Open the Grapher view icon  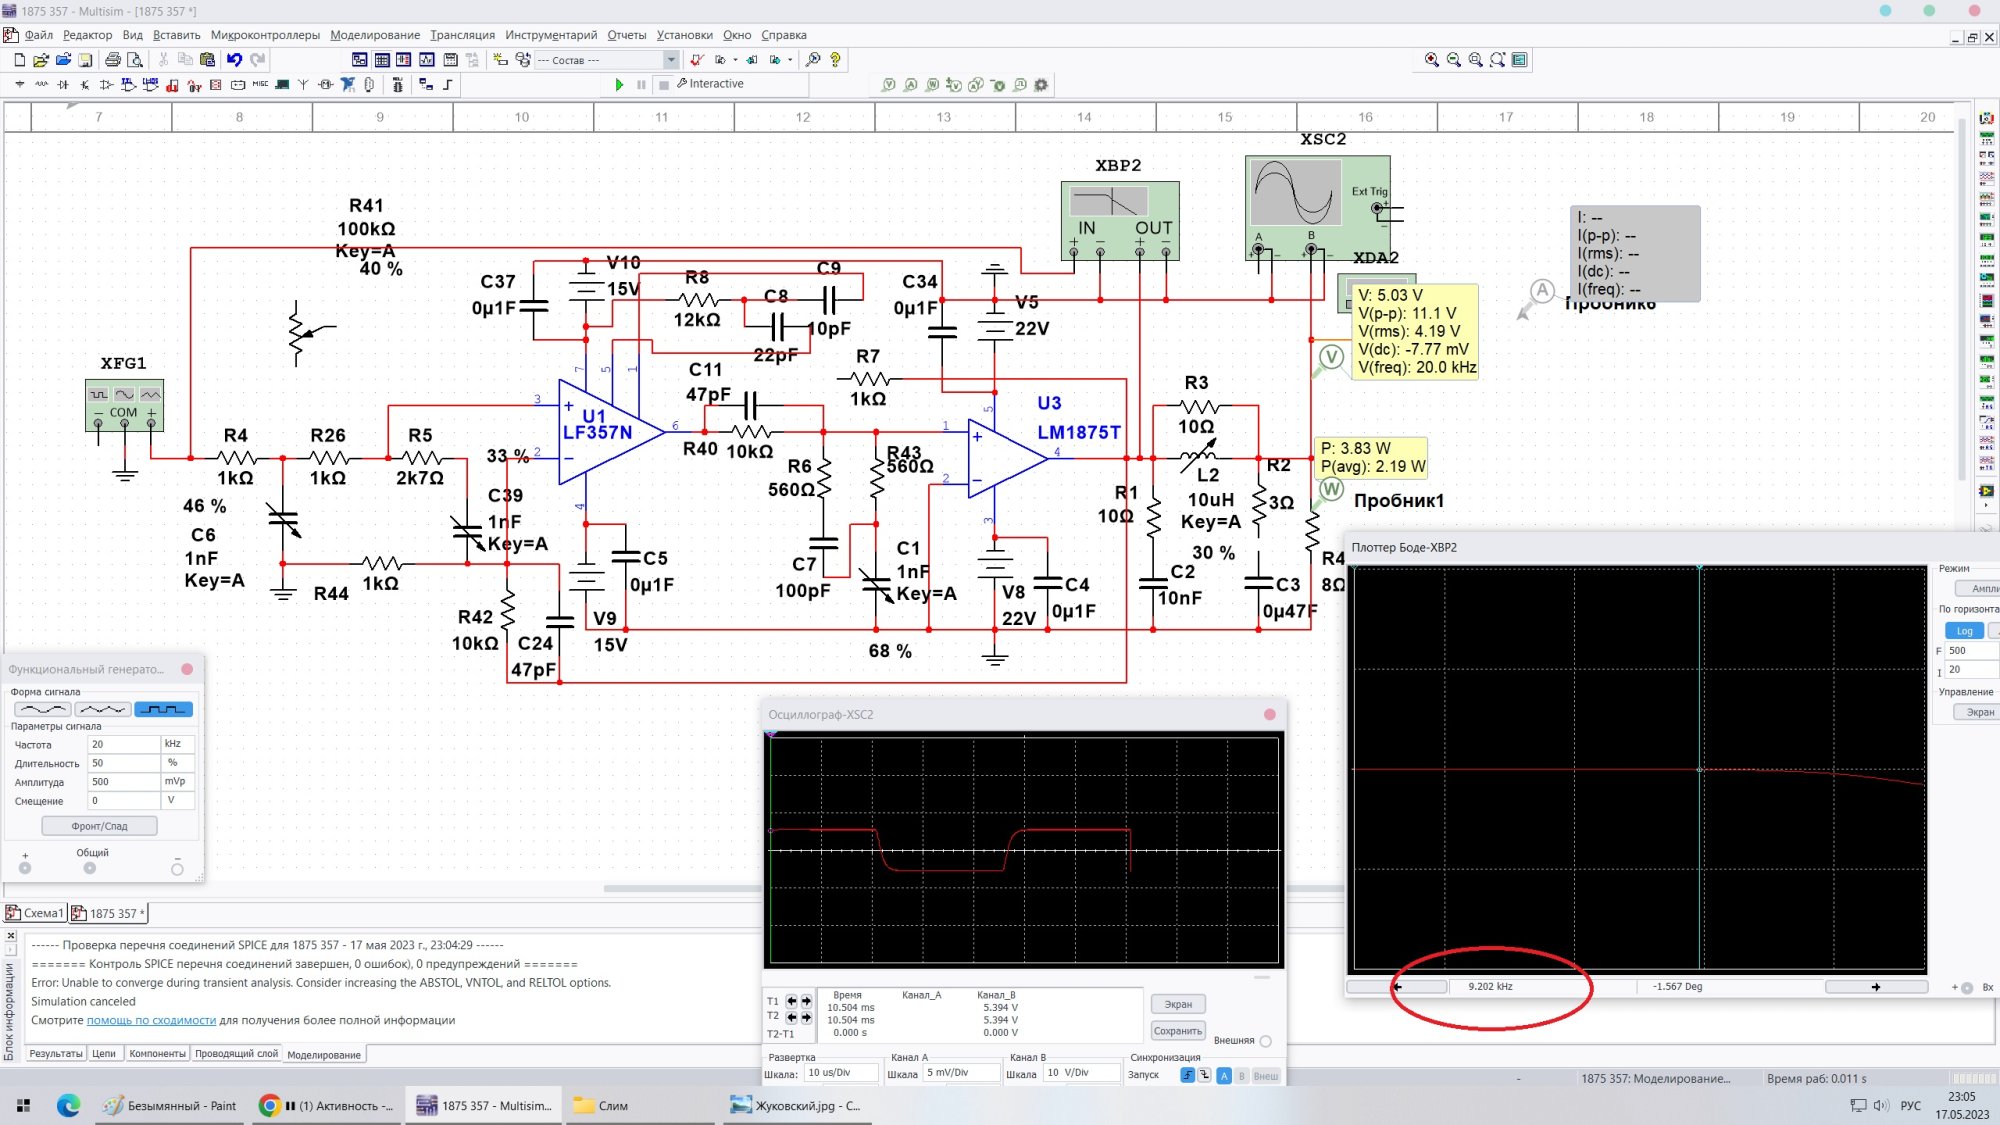[x=427, y=60]
